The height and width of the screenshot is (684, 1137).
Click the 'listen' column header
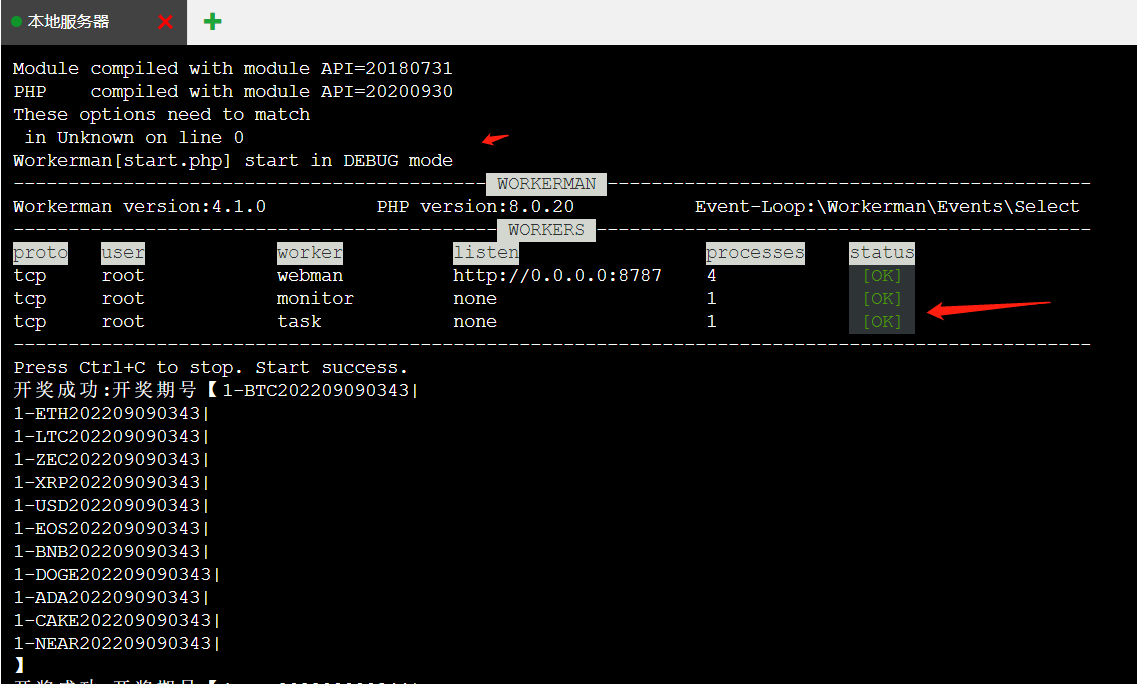tap(486, 253)
